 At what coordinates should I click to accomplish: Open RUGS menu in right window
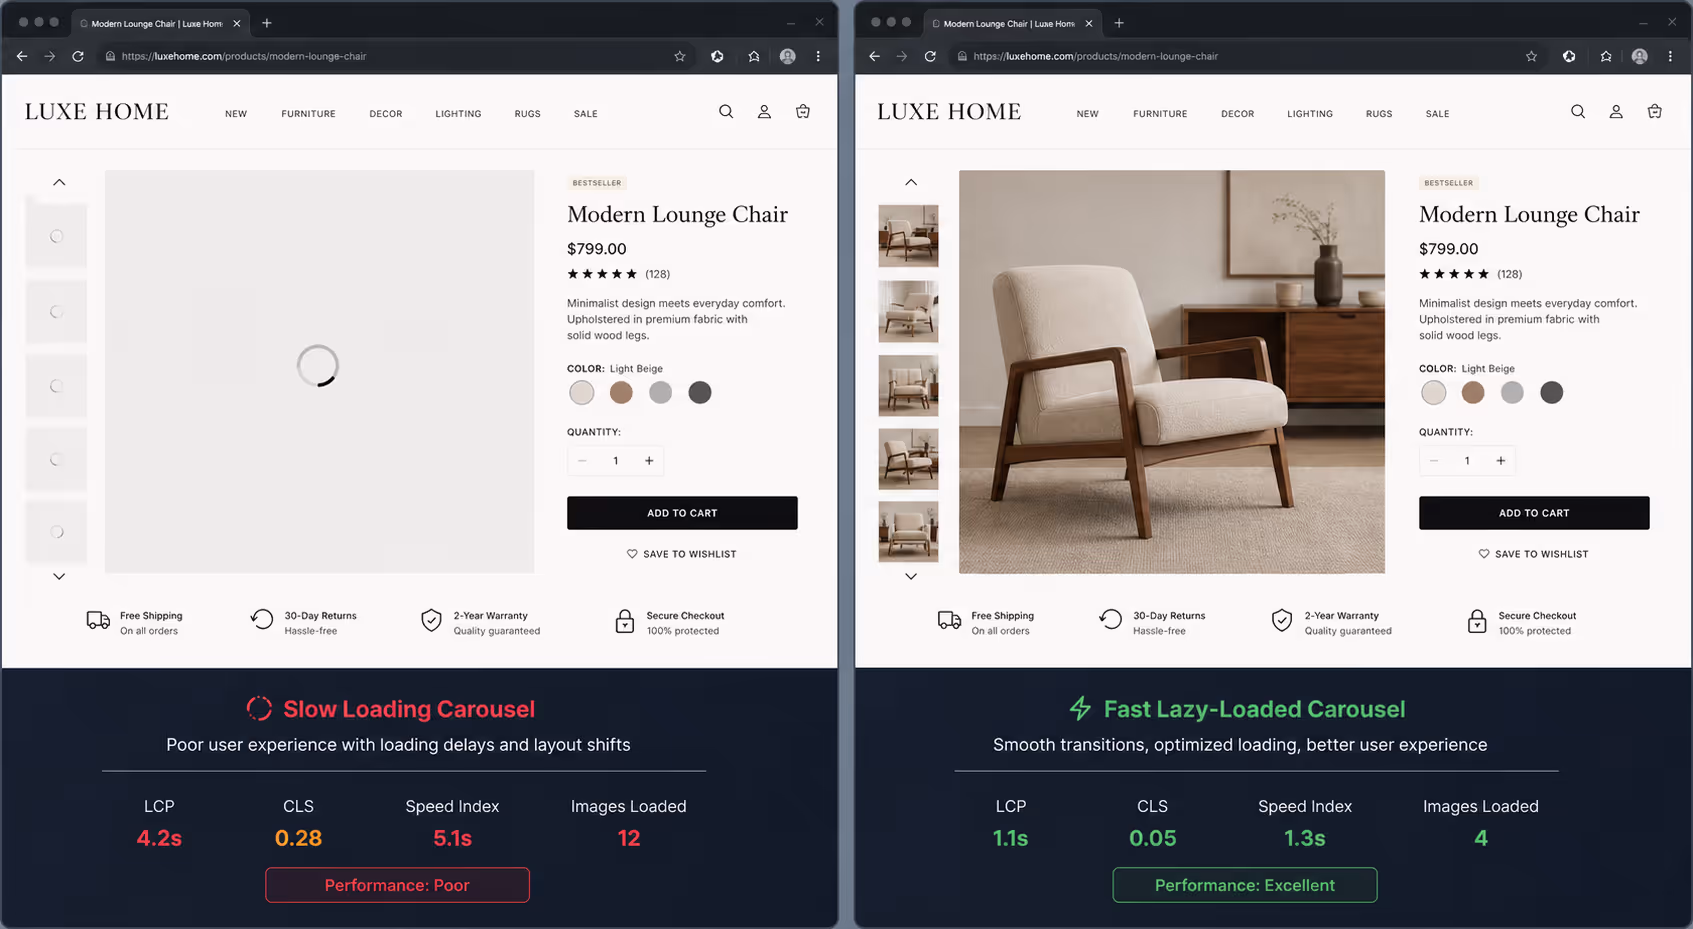point(1379,114)
